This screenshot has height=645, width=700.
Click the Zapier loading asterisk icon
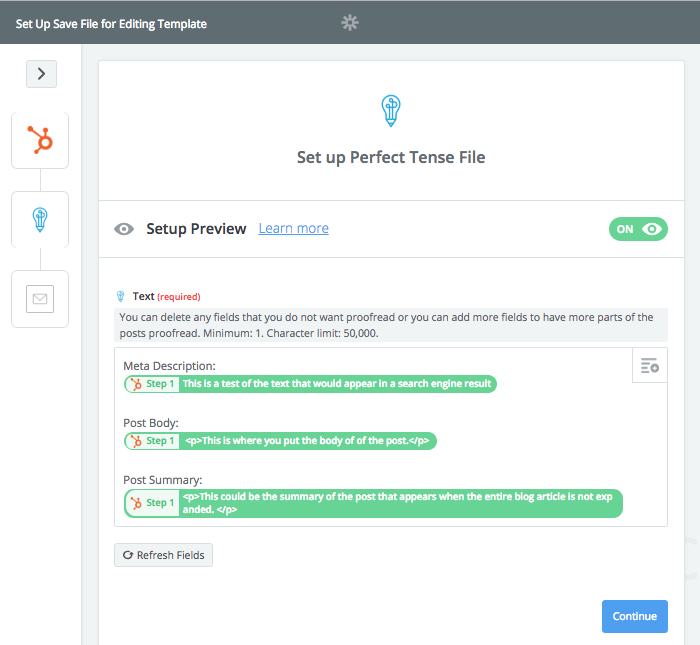tap(350, 22)
